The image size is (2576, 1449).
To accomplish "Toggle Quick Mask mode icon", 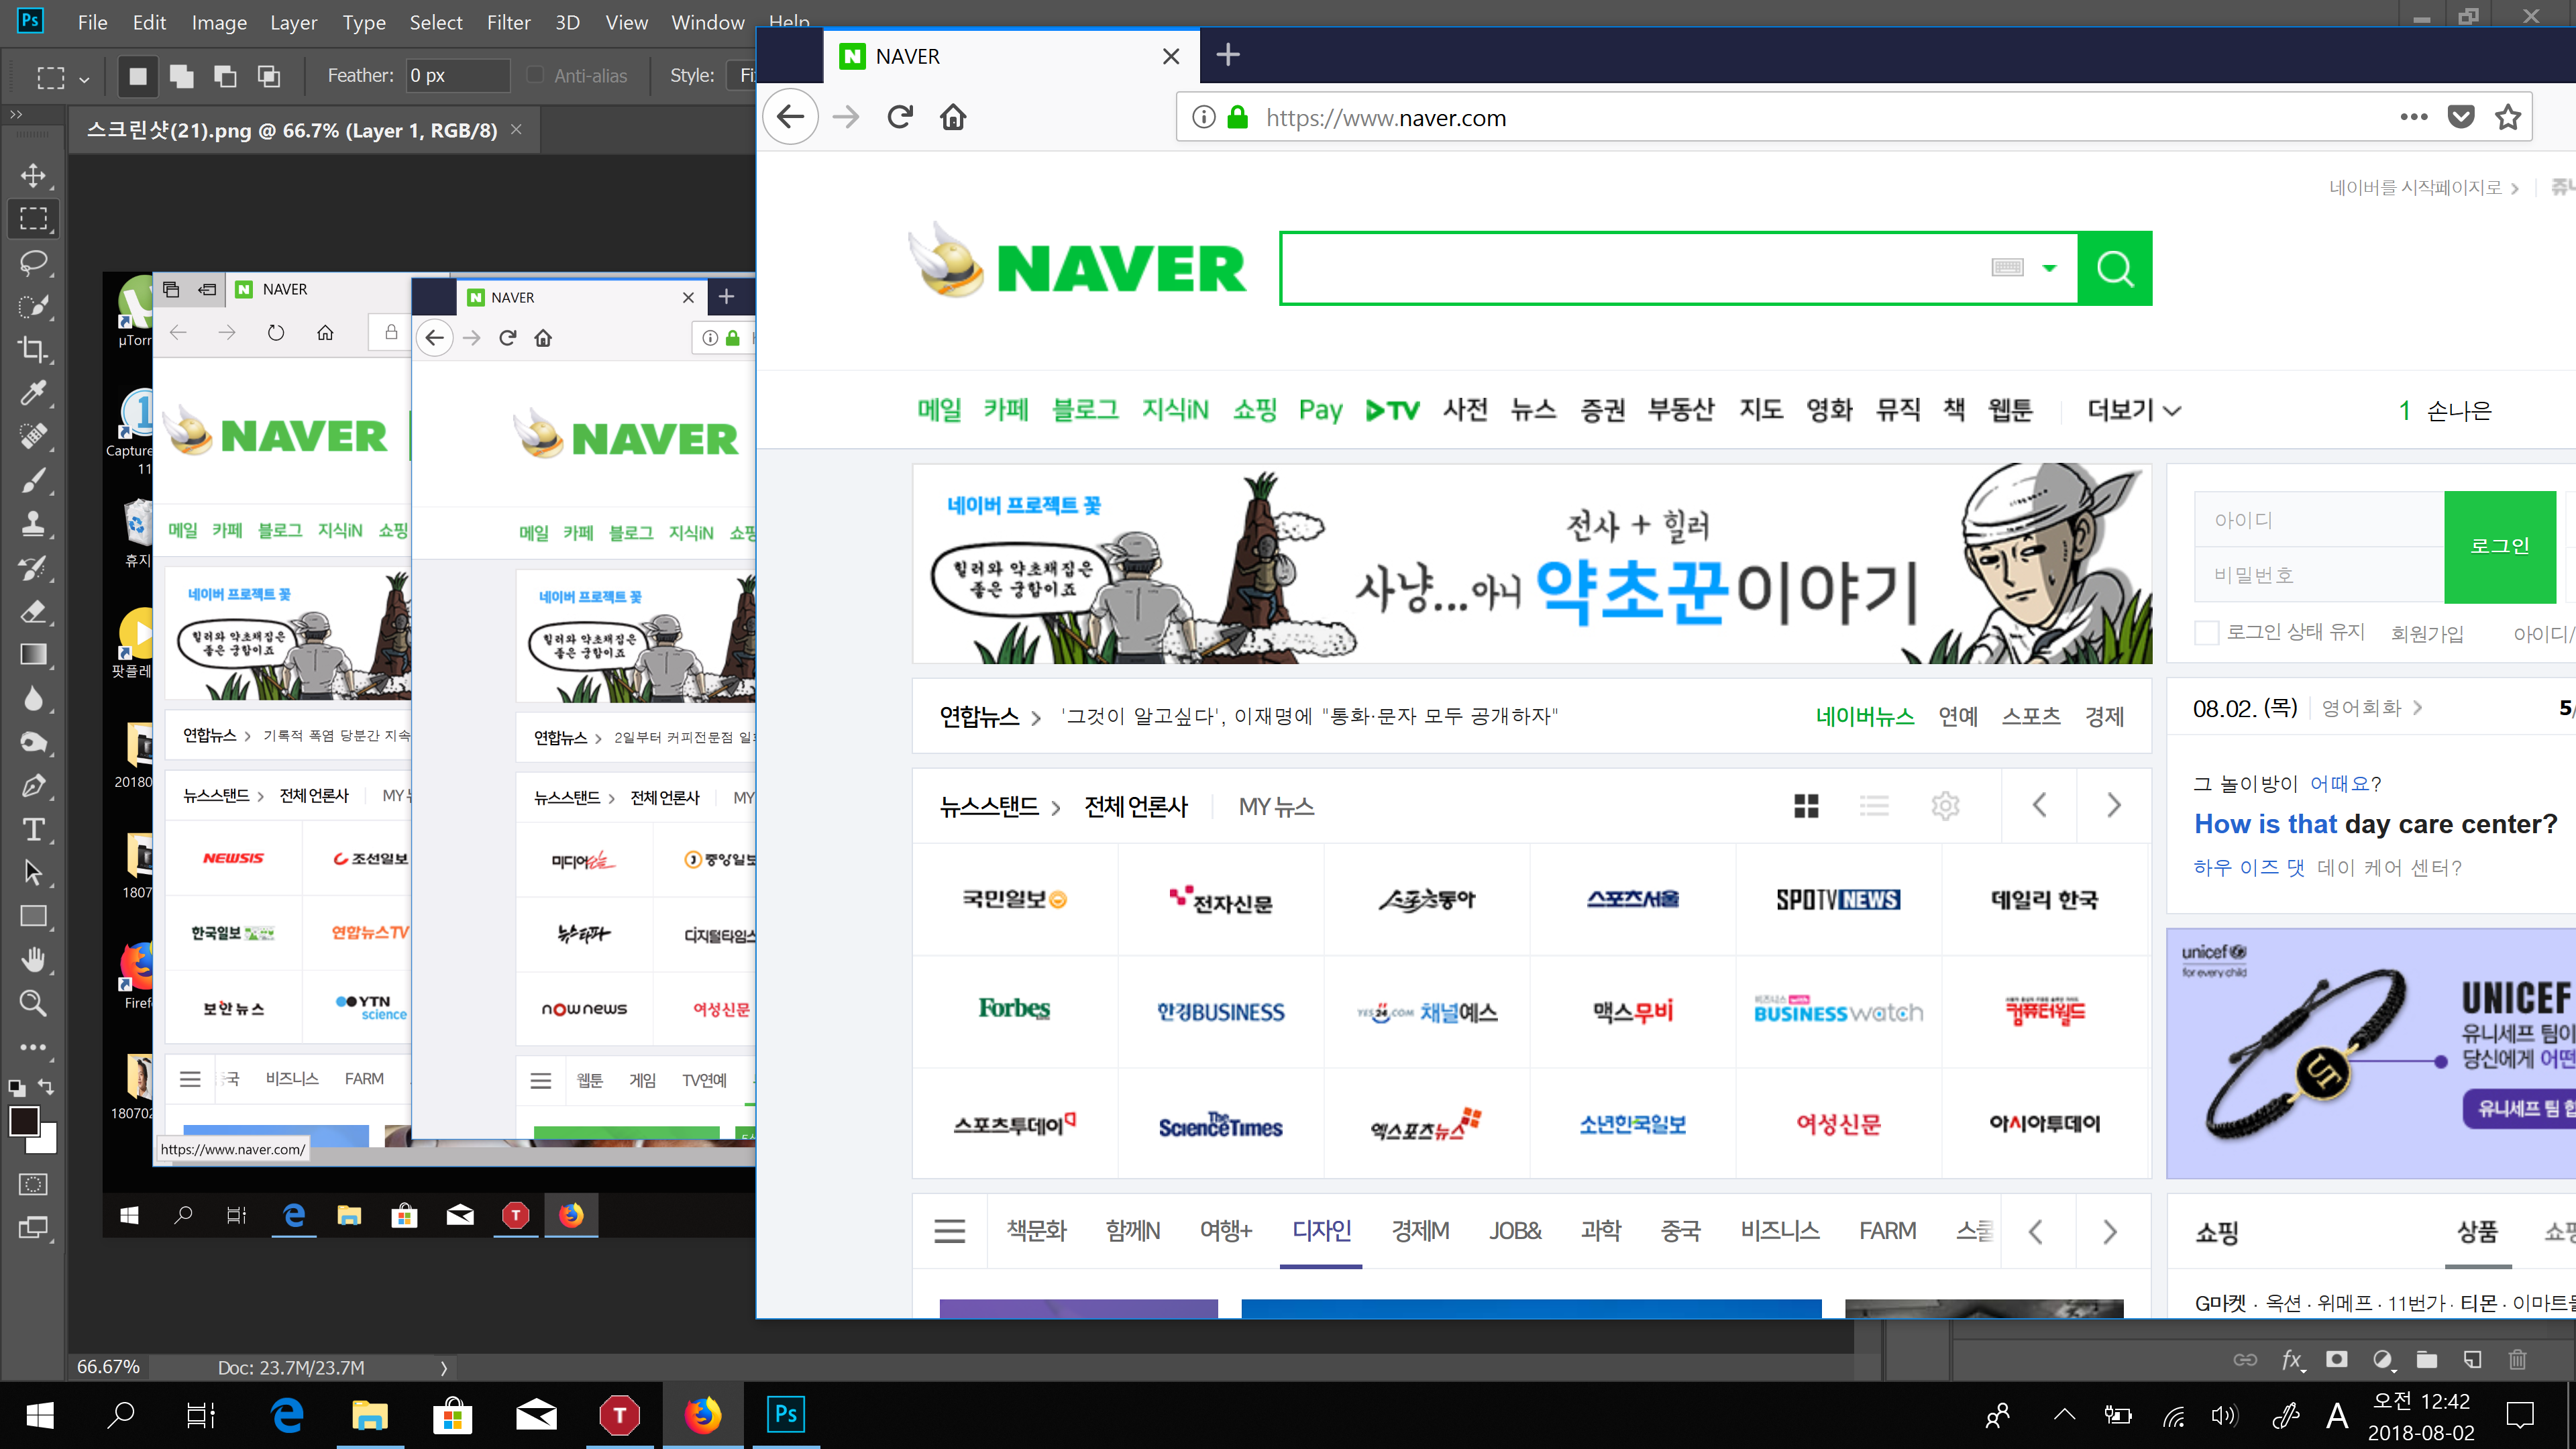I will click(x=33, y=1184).
